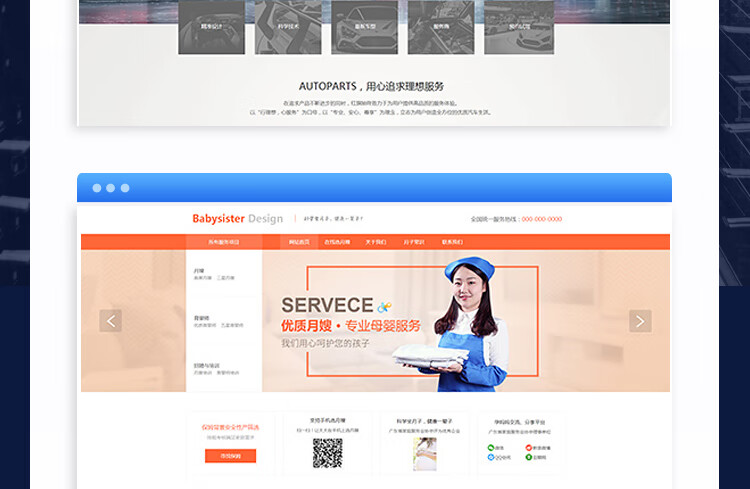Click the orange button in first promo card

coord(230,456)
